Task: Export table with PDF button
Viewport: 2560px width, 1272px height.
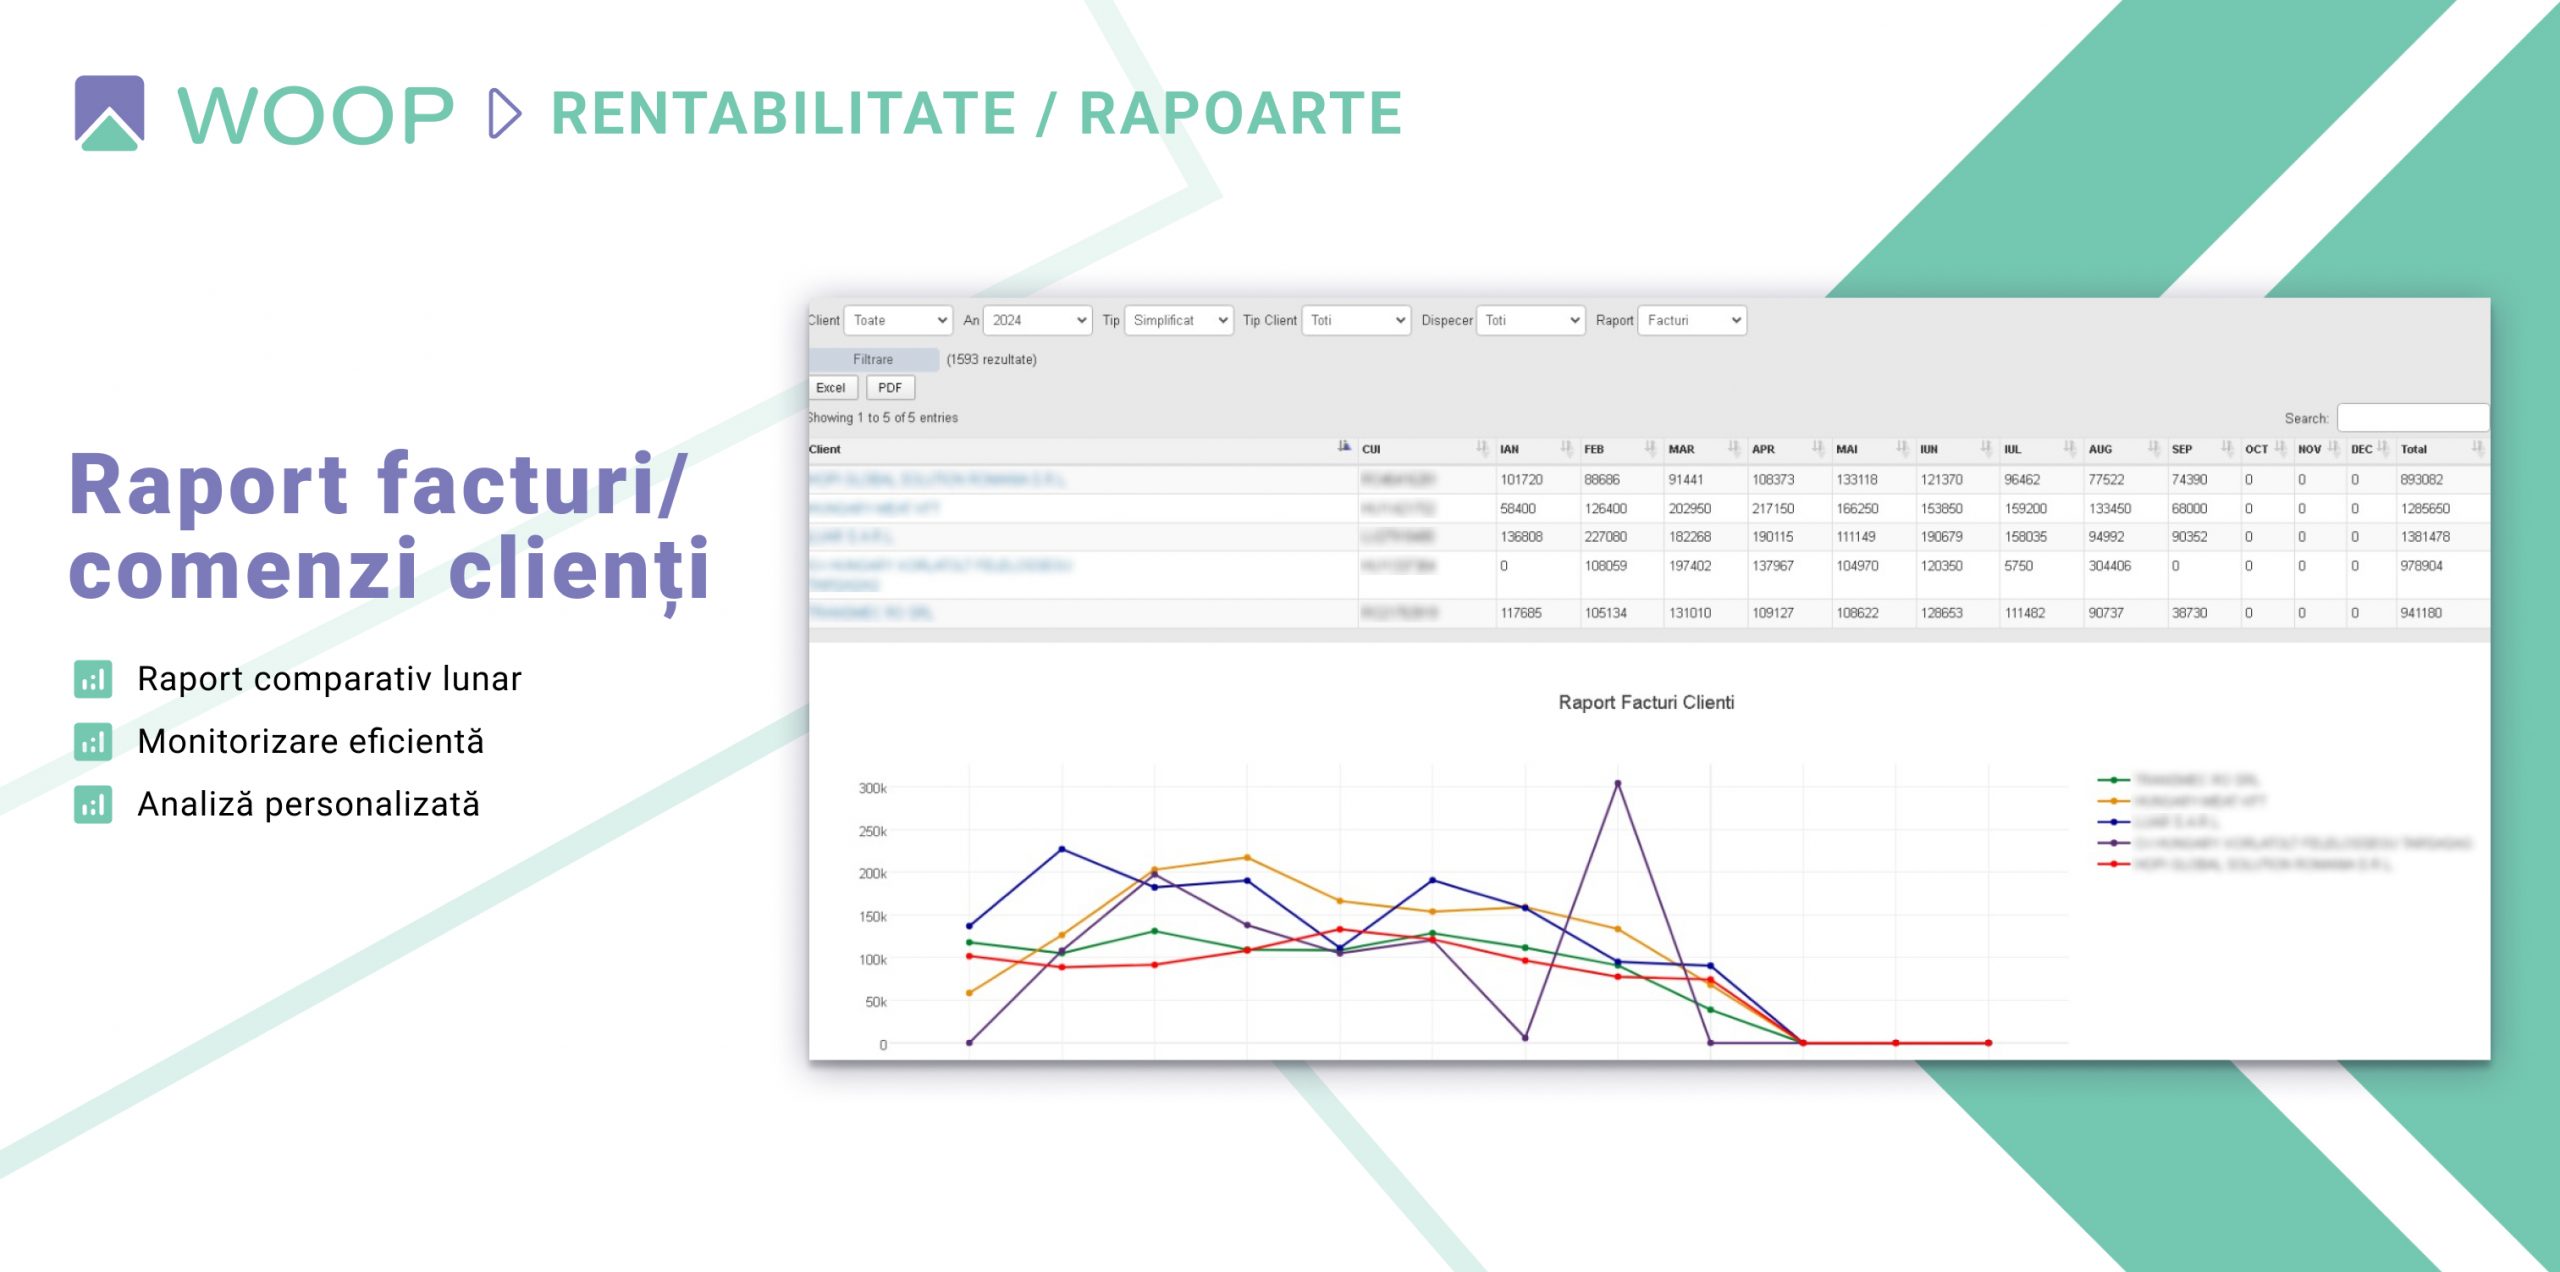Action: (x=890, y=388)
